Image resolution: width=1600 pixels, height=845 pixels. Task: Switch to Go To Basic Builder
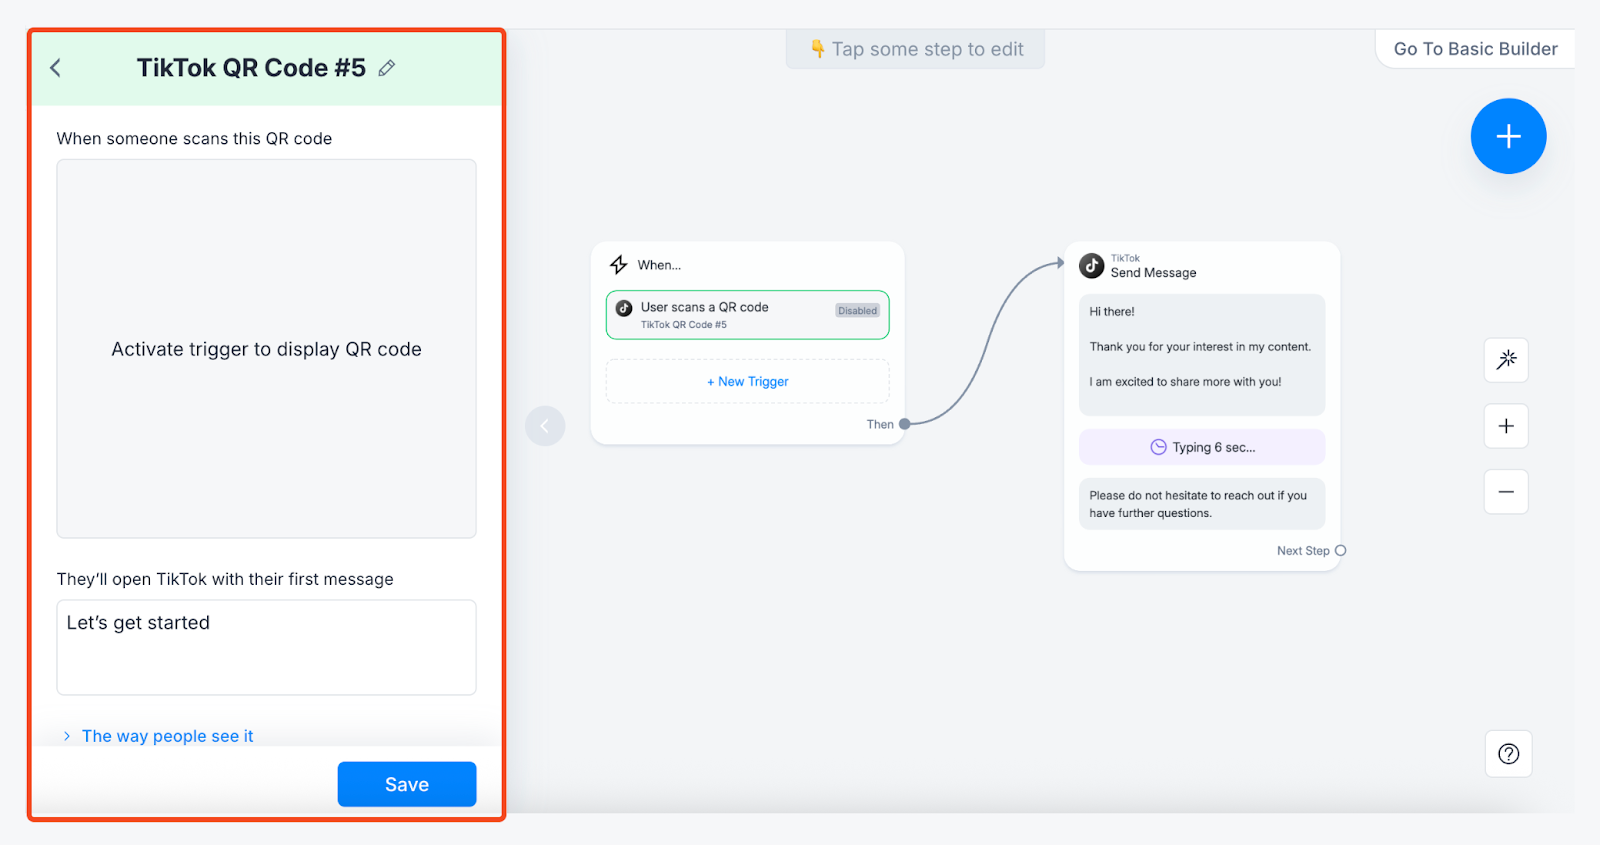pos(1475,49)
